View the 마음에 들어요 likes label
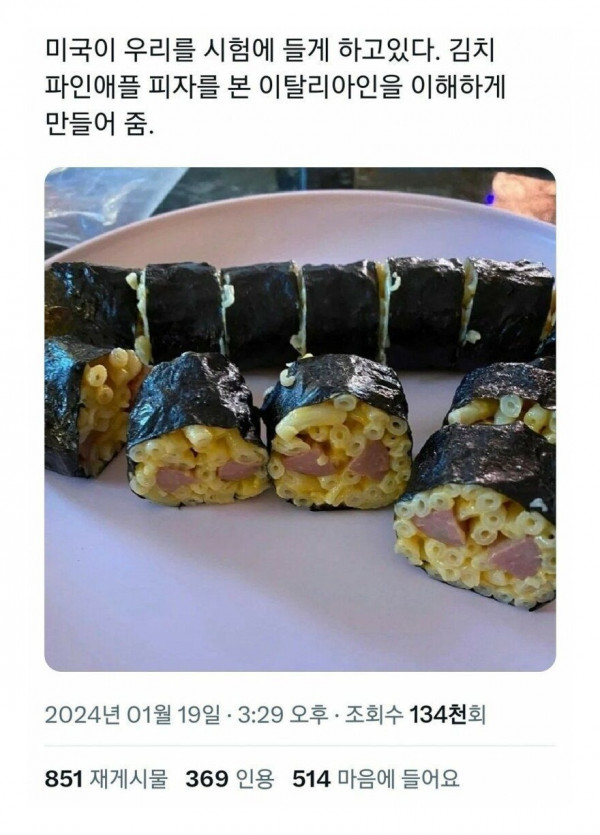This screenshot has height=835, width=600. click(398, 779)
